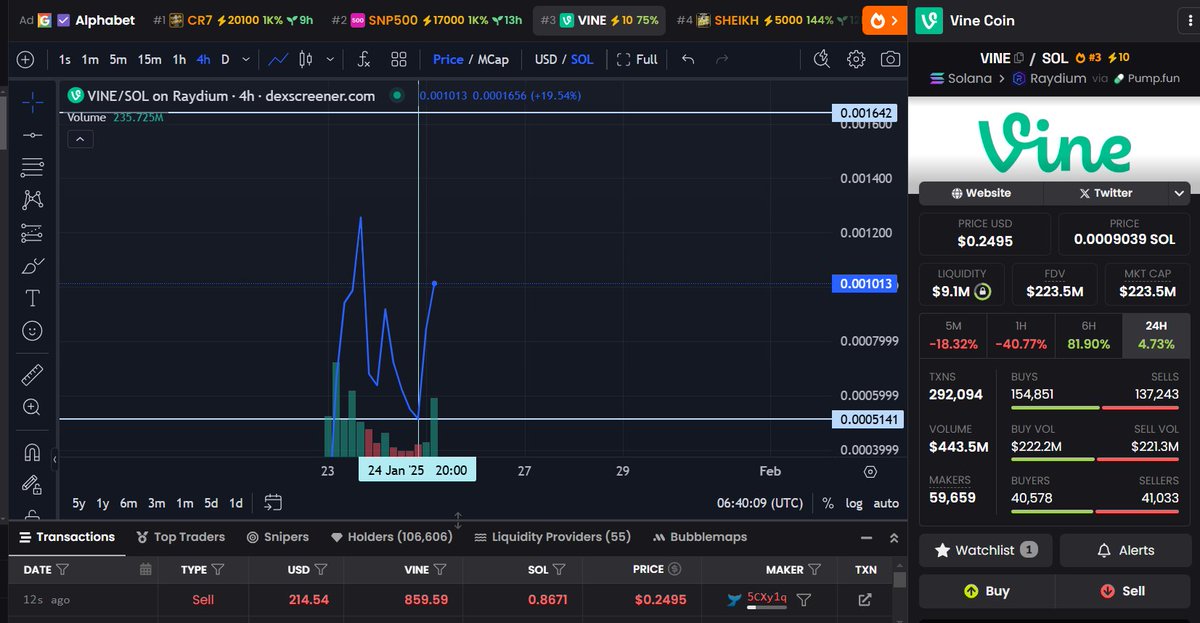This screenshot has height=623, width=1200.
Task: Expand the chart type dropdown
Action: pos(329,59)
